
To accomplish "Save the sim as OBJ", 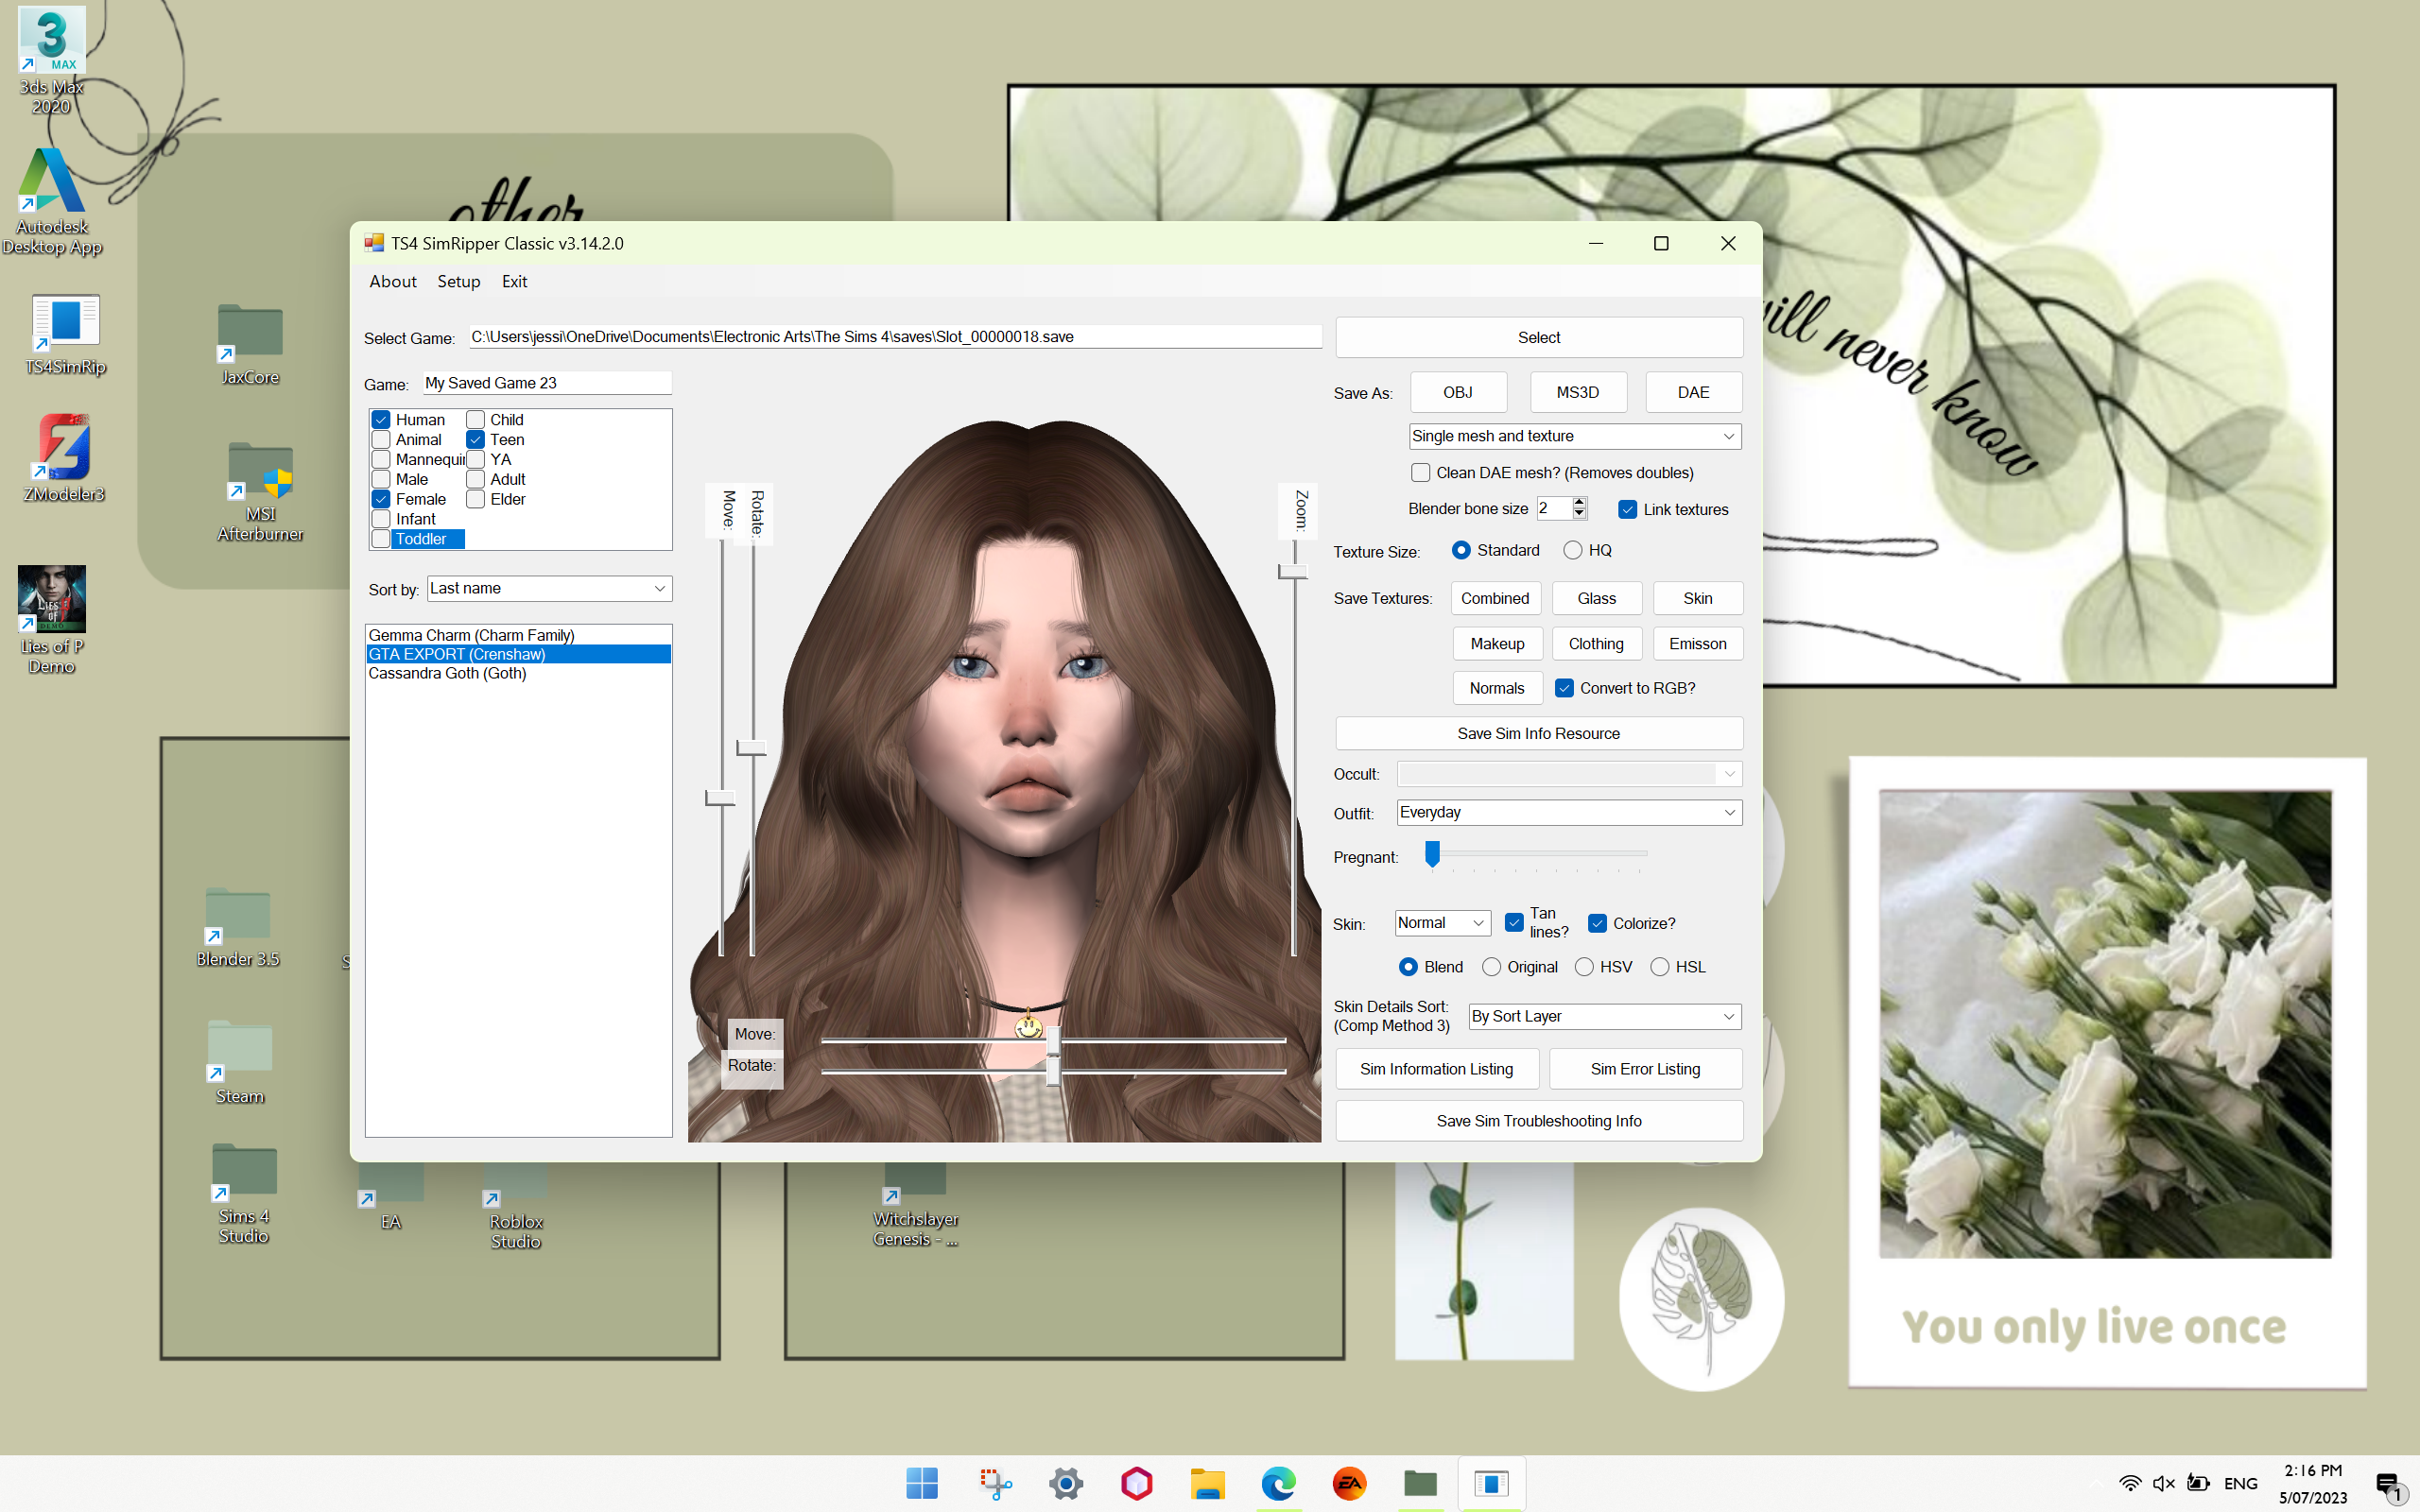I will [x=1457, y=392].
